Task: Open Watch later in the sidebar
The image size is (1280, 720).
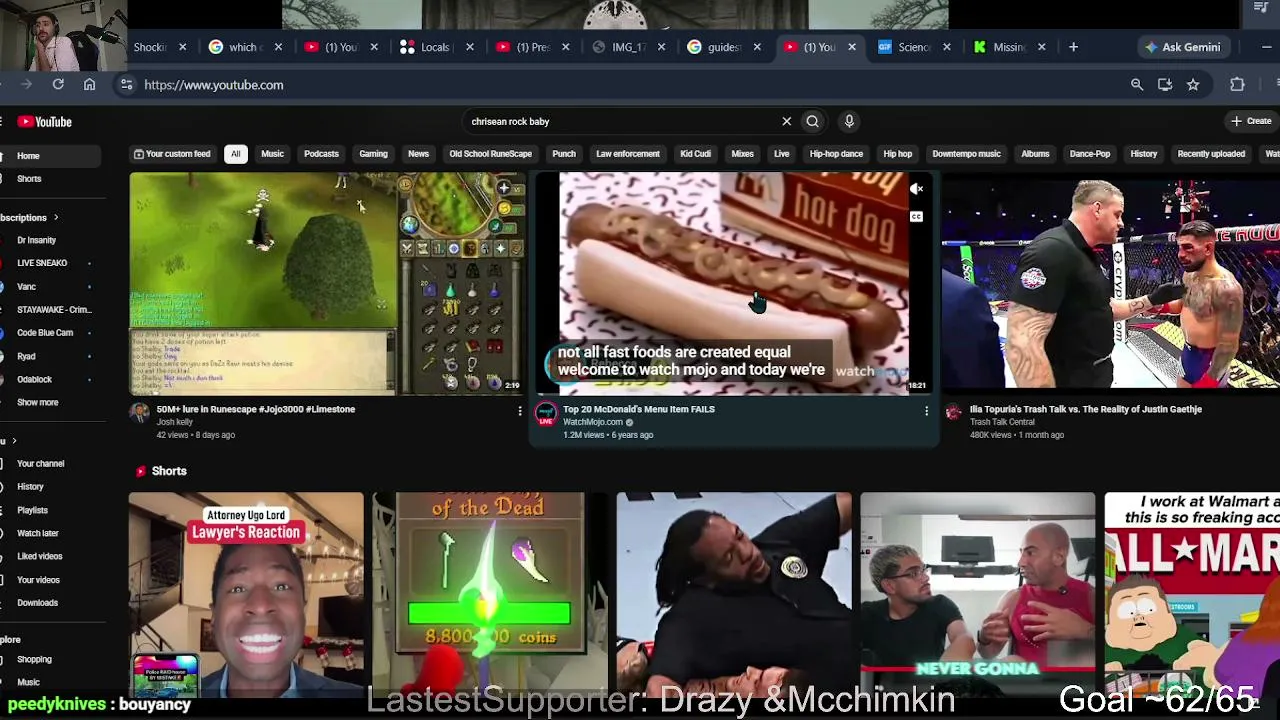Action: [48, 533]
